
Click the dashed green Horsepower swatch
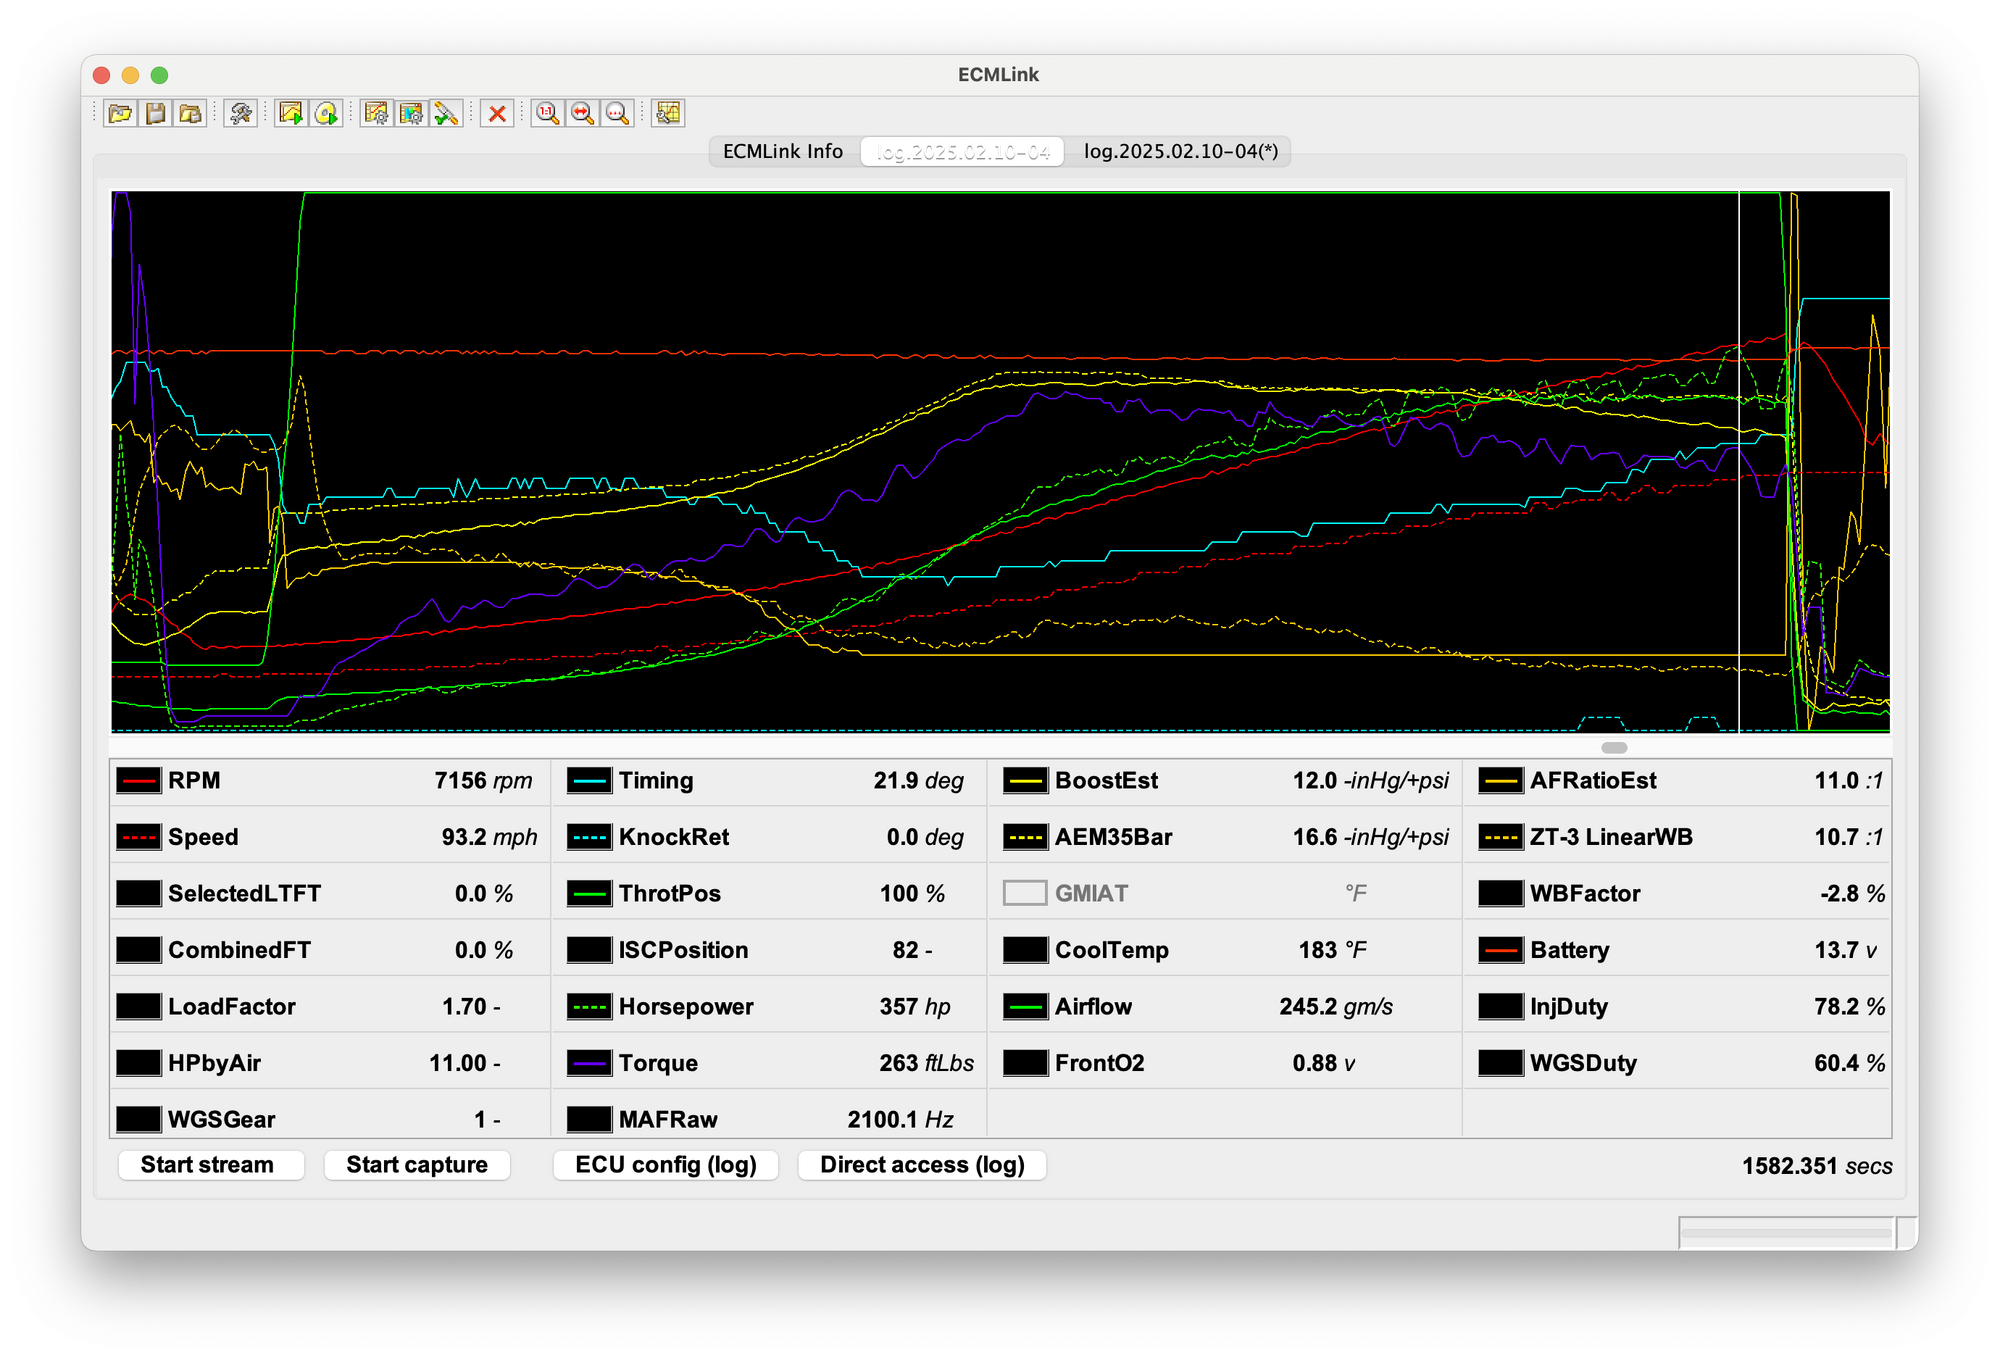589,1006
